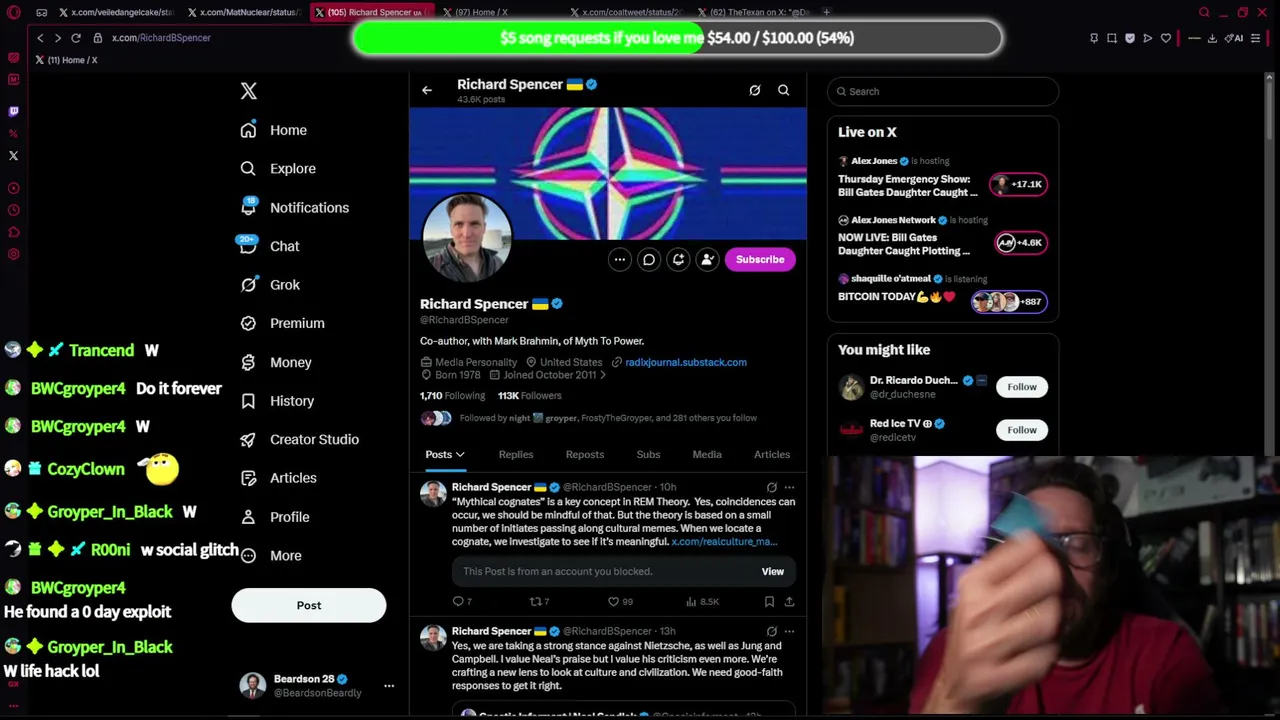Open the Beardson 28 account menu dots
Screen dimensions: 1280x720
coord(389,686)
